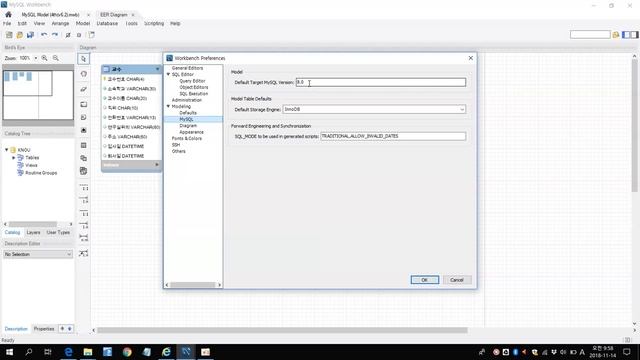Switch to the Layers tab

tap(33, 232)
